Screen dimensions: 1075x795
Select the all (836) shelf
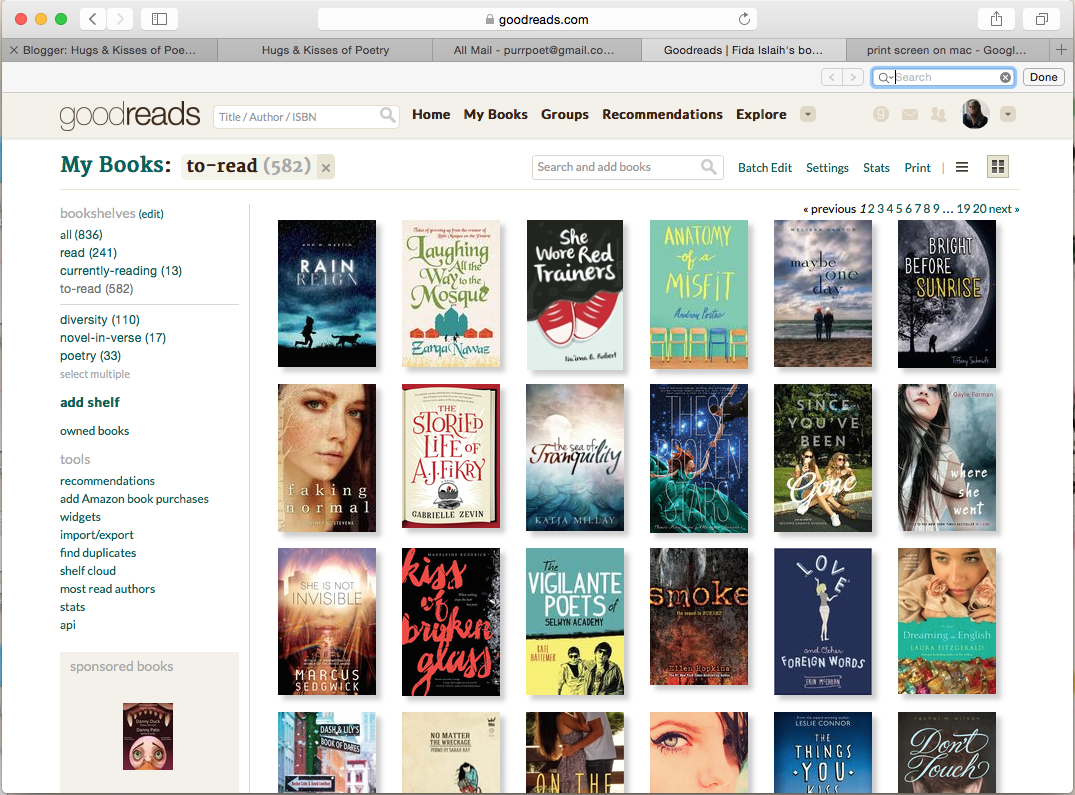[x=81, y=235]
